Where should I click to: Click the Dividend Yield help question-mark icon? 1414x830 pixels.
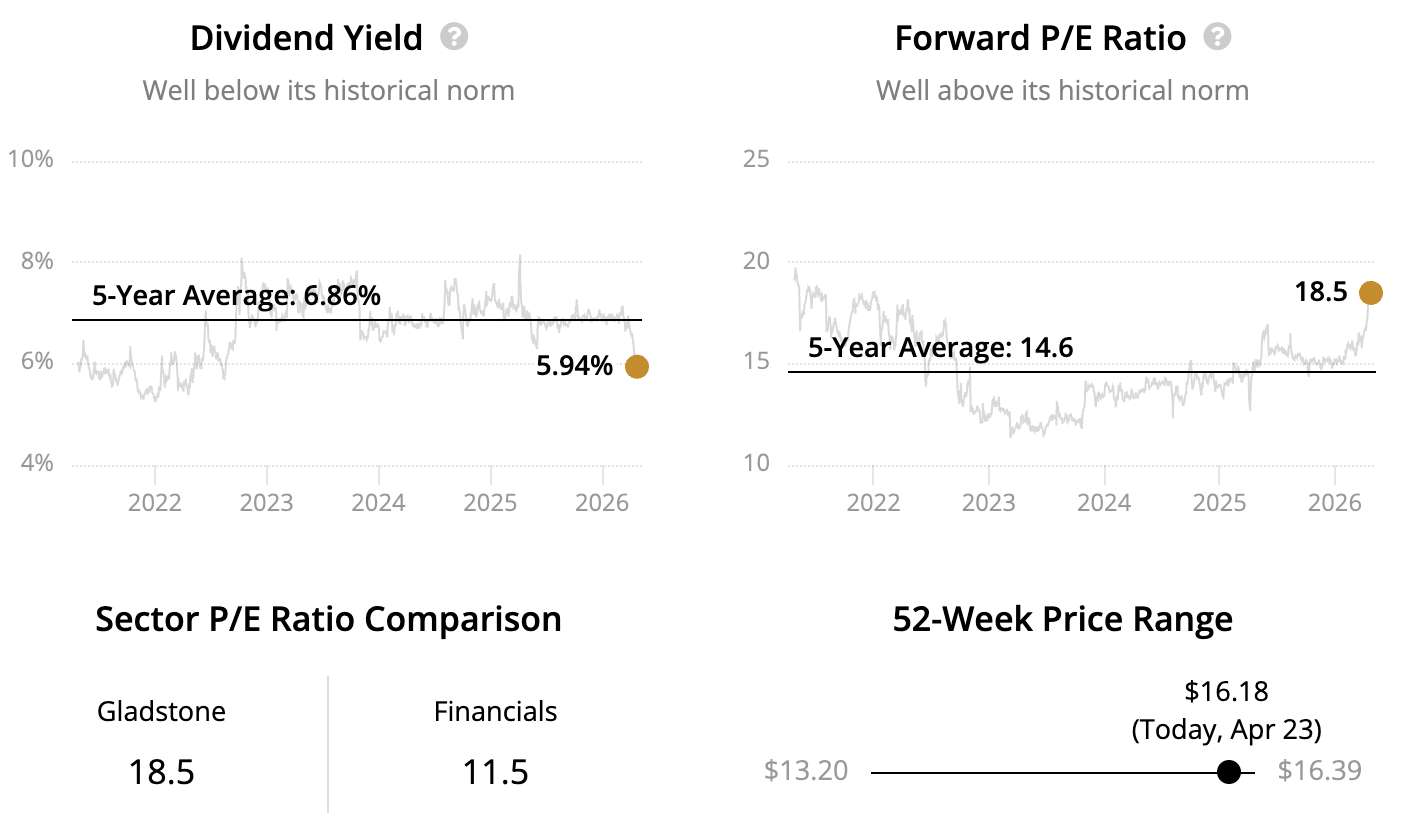click(454, 38)
